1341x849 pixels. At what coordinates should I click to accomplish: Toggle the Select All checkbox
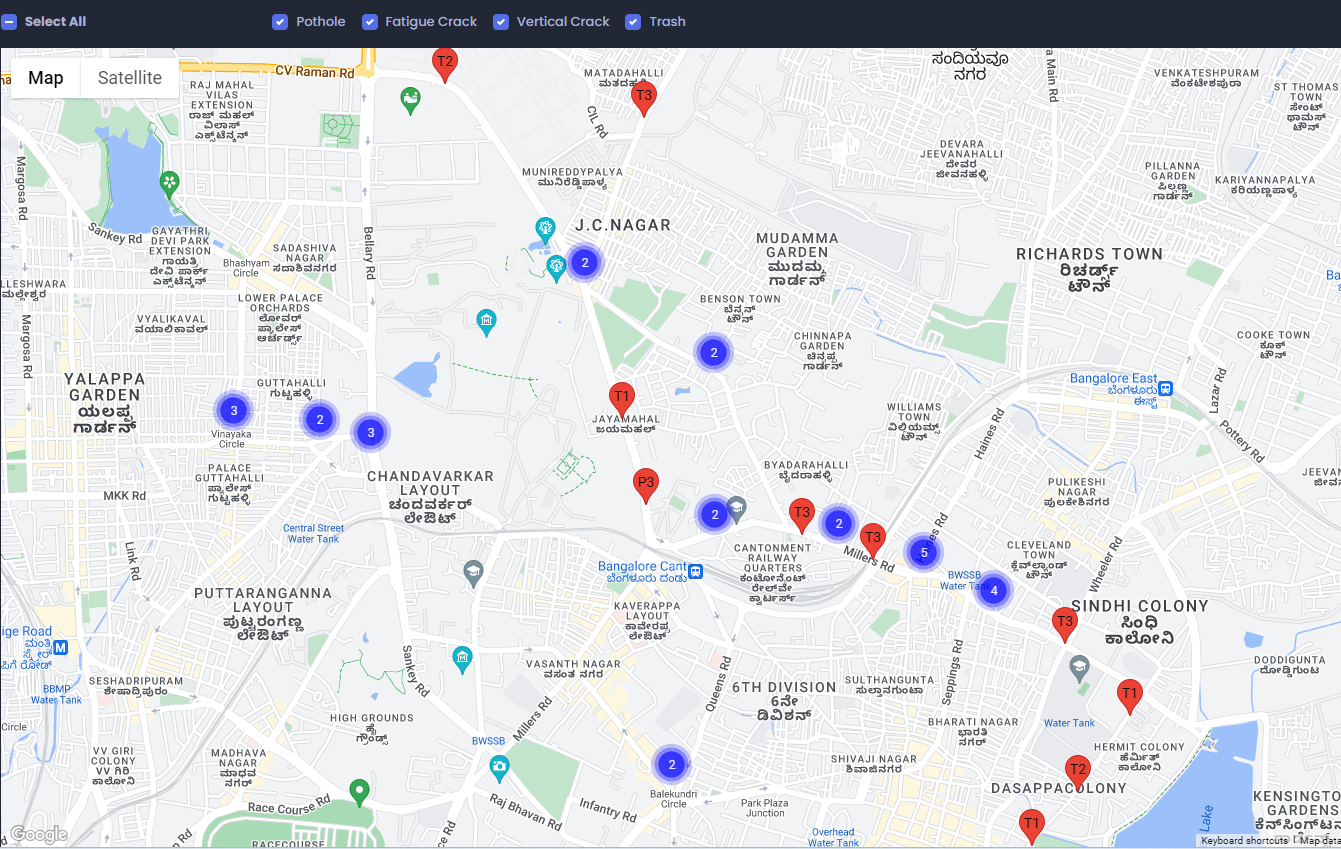(10, 22)
